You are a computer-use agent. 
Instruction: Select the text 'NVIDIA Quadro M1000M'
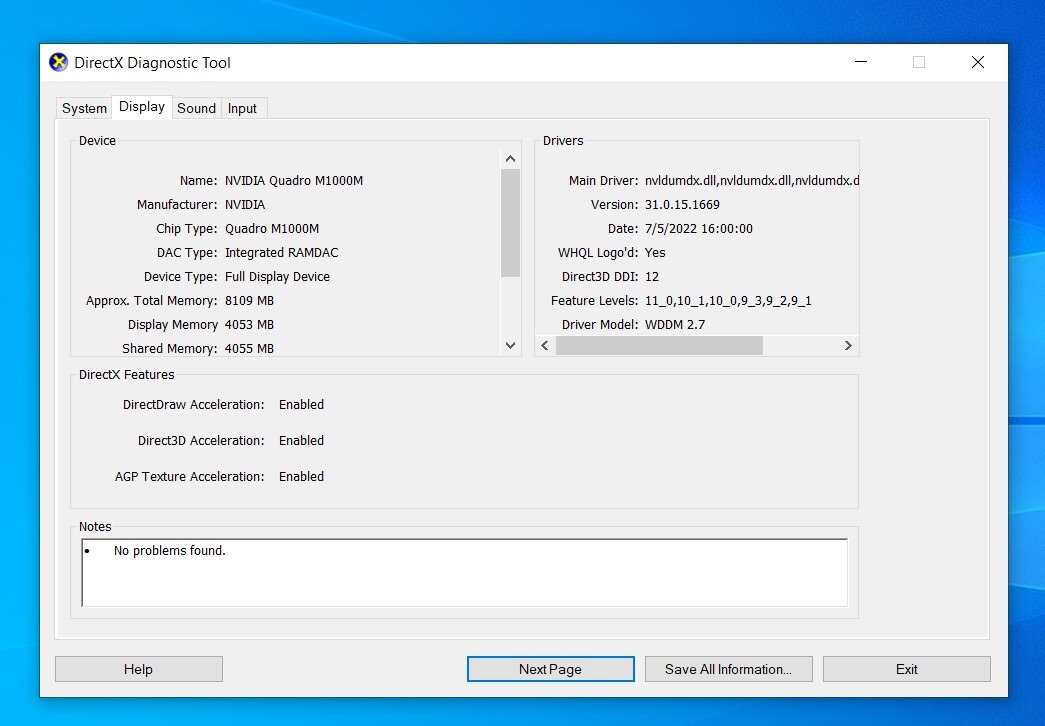click(294, 181)
